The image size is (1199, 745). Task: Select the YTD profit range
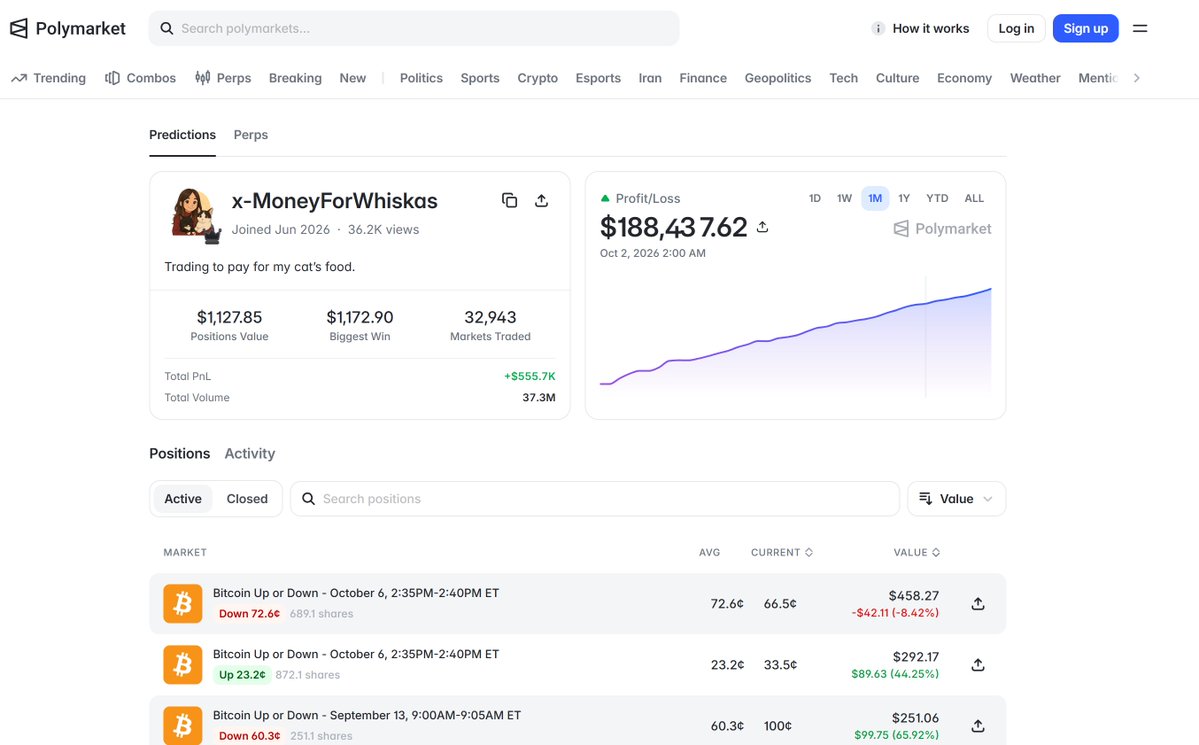937,198
